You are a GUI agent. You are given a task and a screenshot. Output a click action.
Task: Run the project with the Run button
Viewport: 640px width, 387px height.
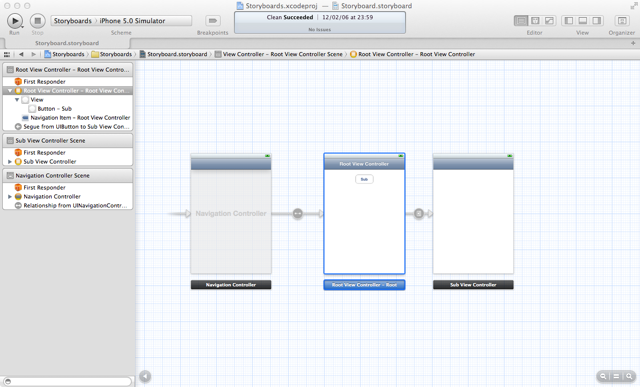click(x=15, y=20)
